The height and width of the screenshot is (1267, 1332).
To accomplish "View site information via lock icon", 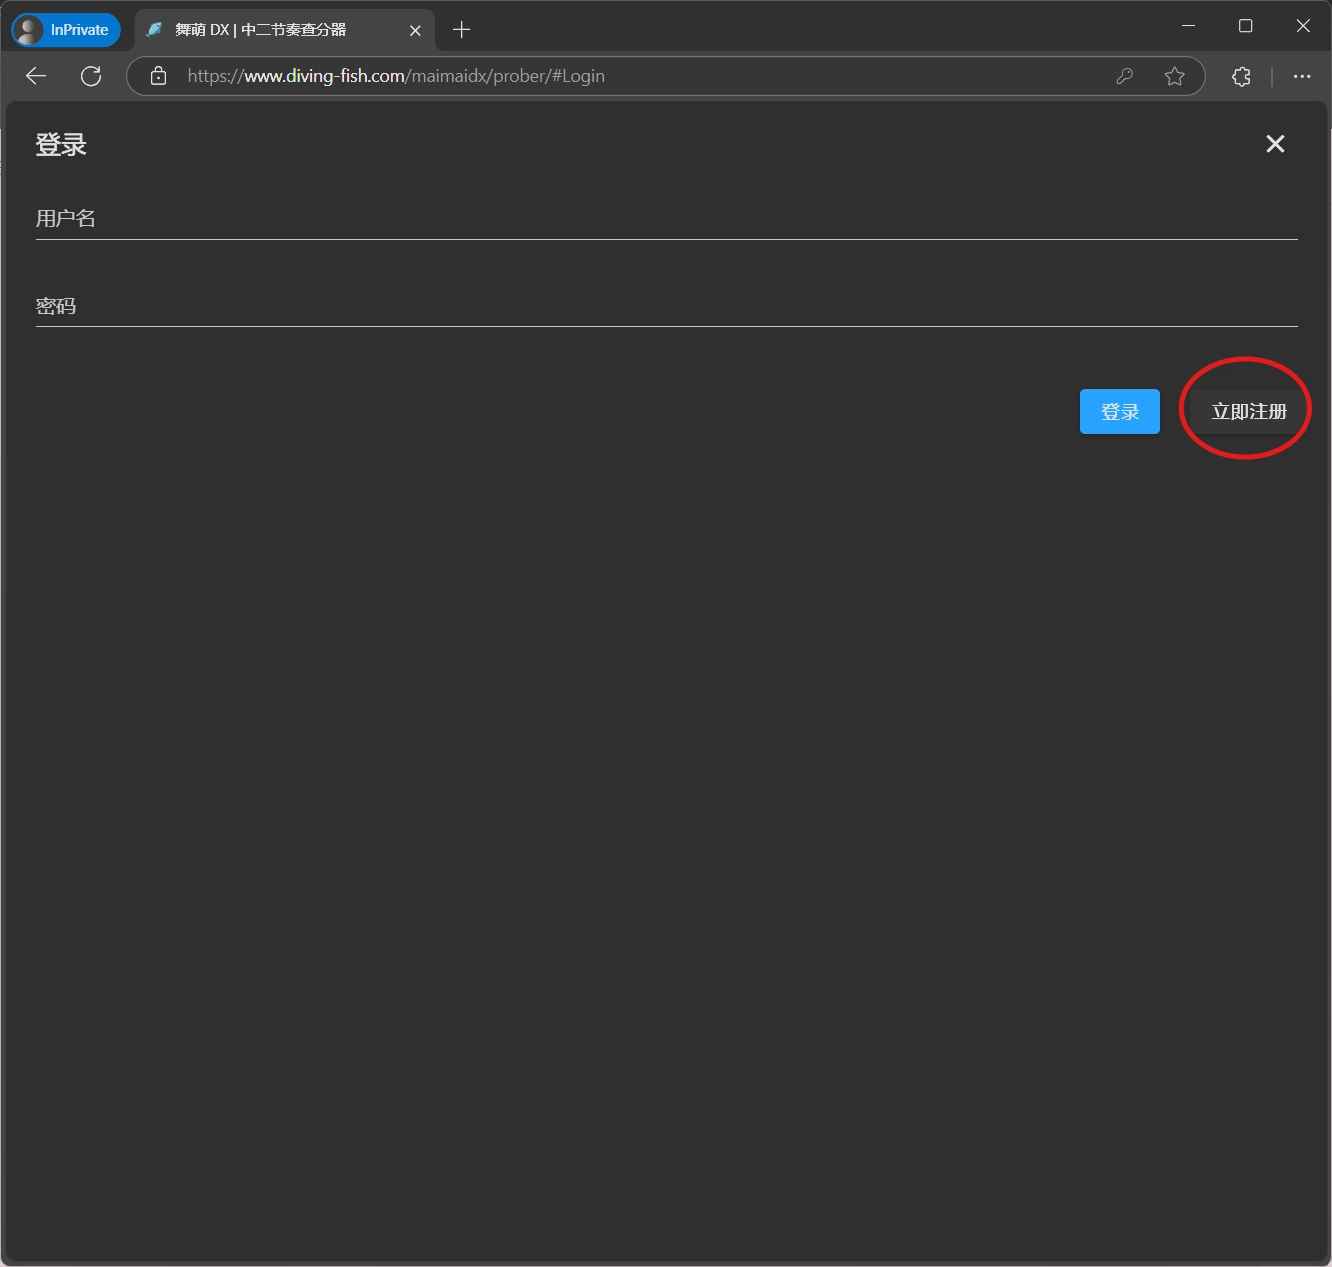I will pyautogui.click(x=158, y=76).
